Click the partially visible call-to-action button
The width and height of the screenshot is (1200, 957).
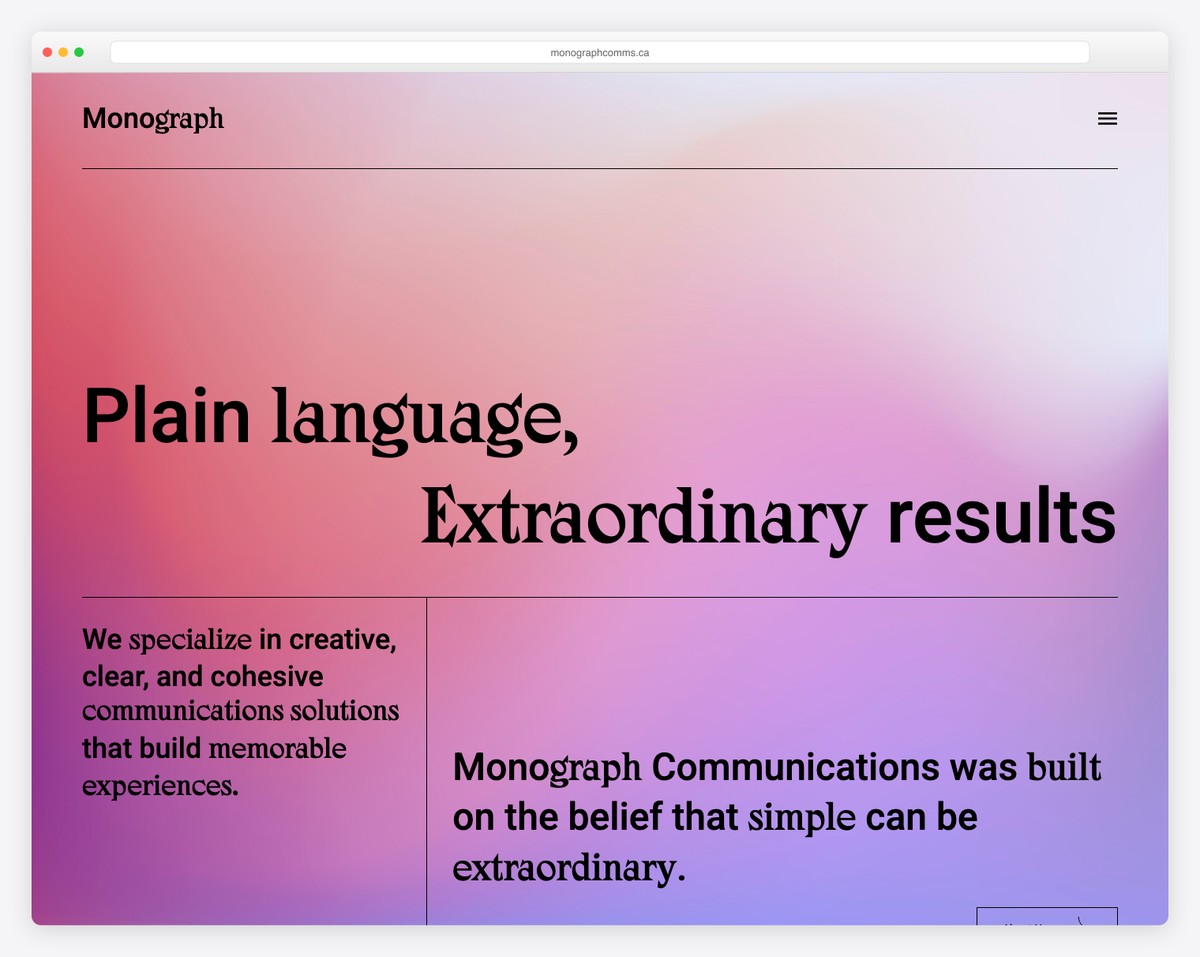coord(1045,920)
